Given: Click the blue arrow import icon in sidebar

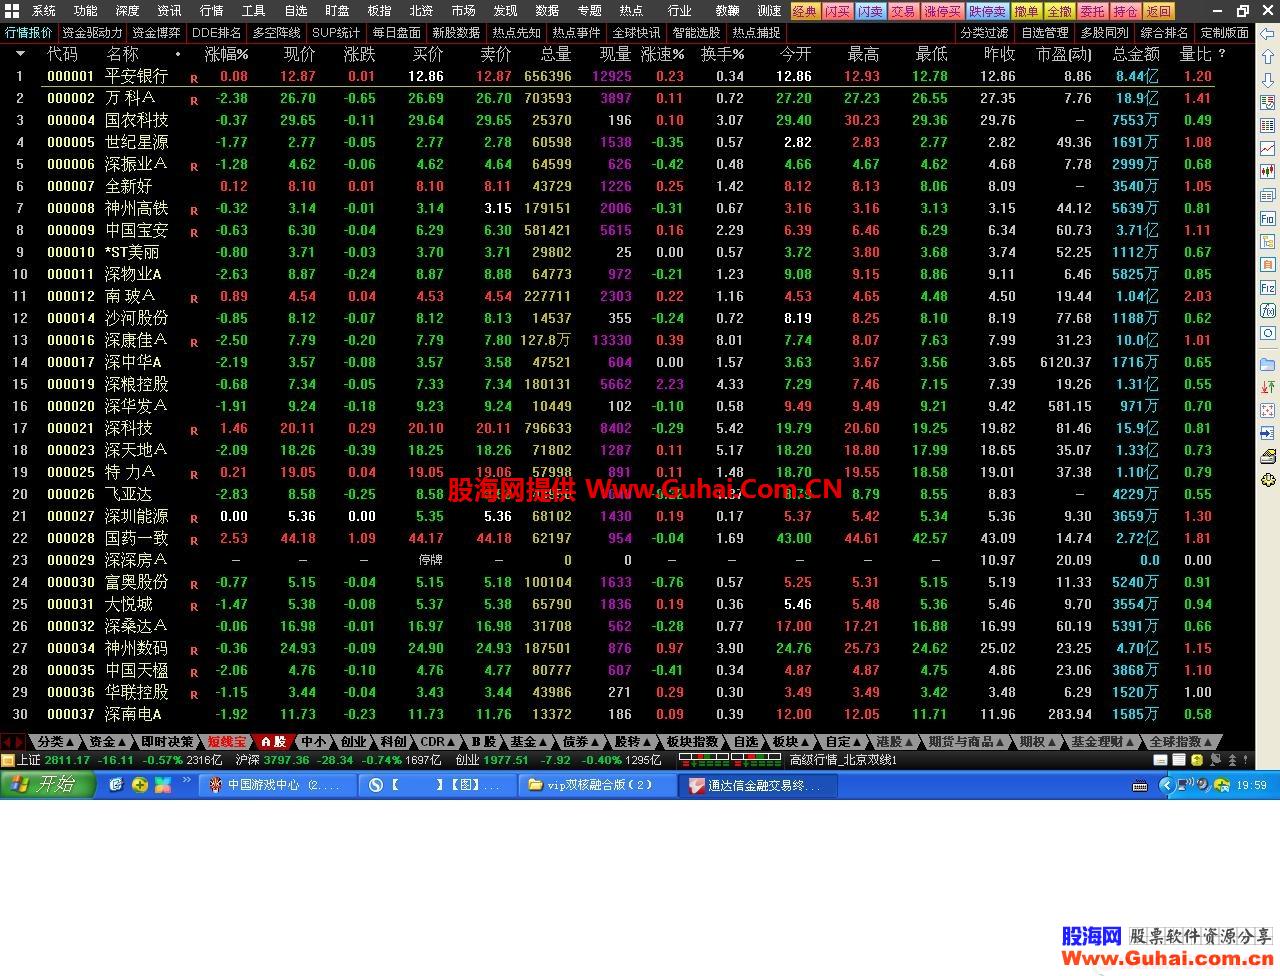Looking at the screenshot, I should pyautogui.click(x=1267, y=433).
